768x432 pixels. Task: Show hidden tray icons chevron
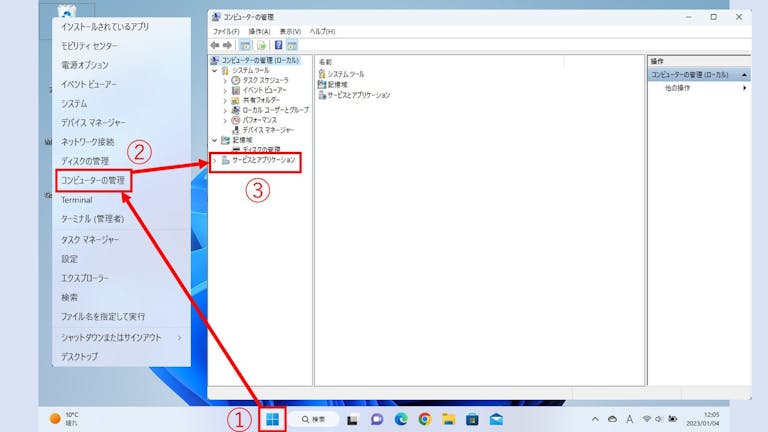(x=595, y=419)
